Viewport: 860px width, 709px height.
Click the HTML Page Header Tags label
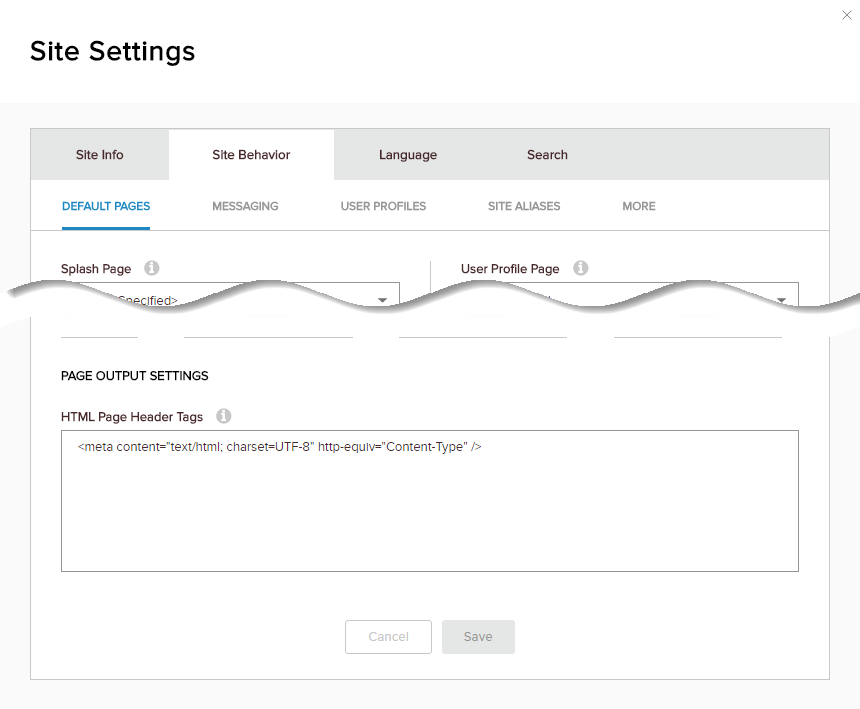tap(132, 416)
